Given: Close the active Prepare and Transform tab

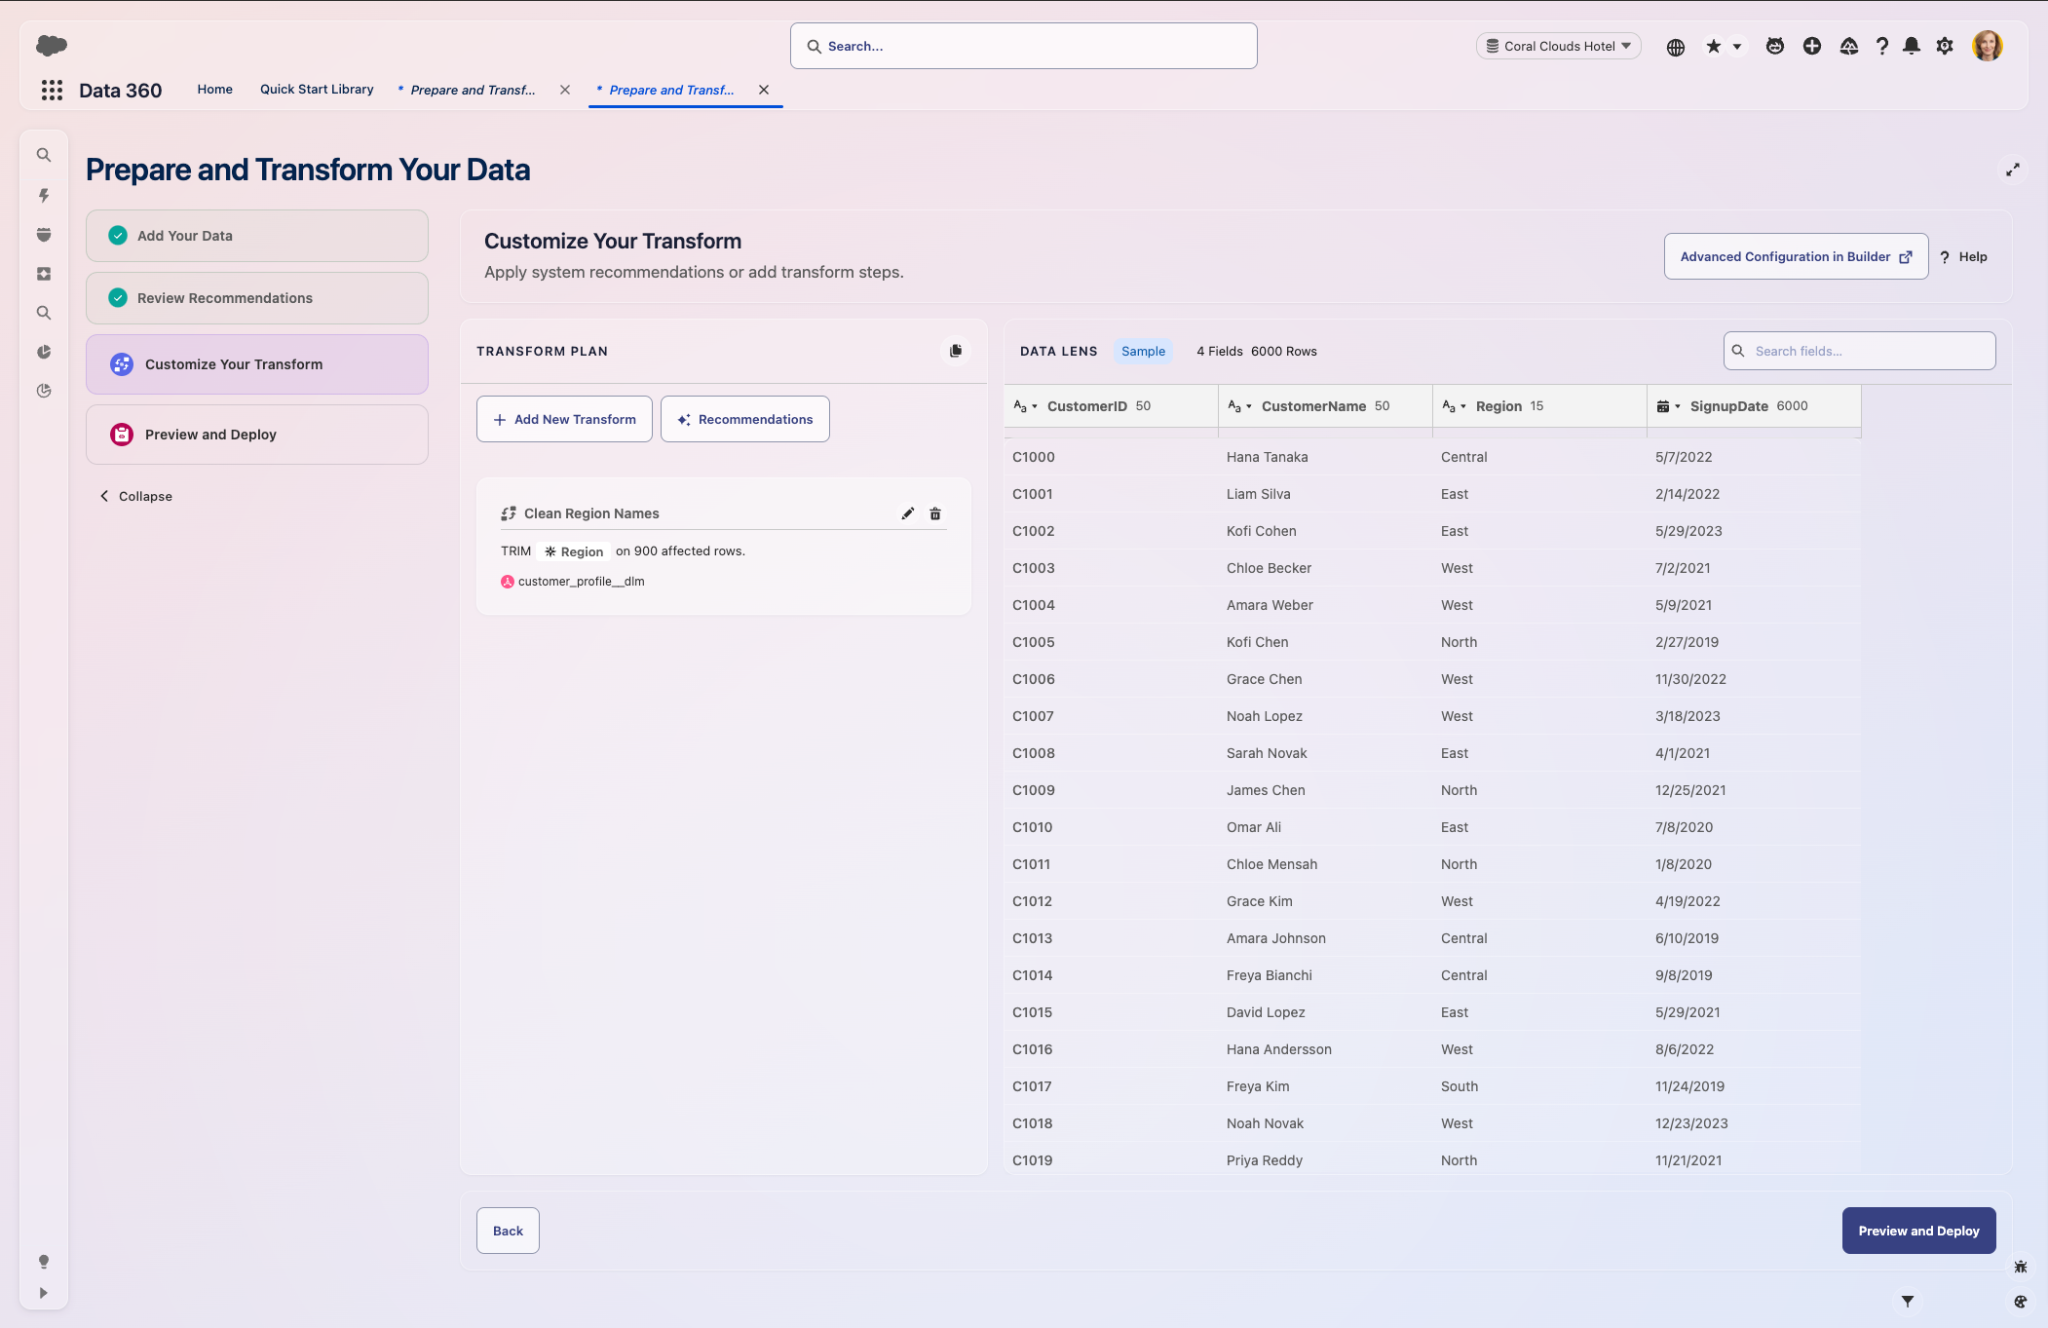Looking at the screenshot, I should pyautogui.click(x=764, y=90).
